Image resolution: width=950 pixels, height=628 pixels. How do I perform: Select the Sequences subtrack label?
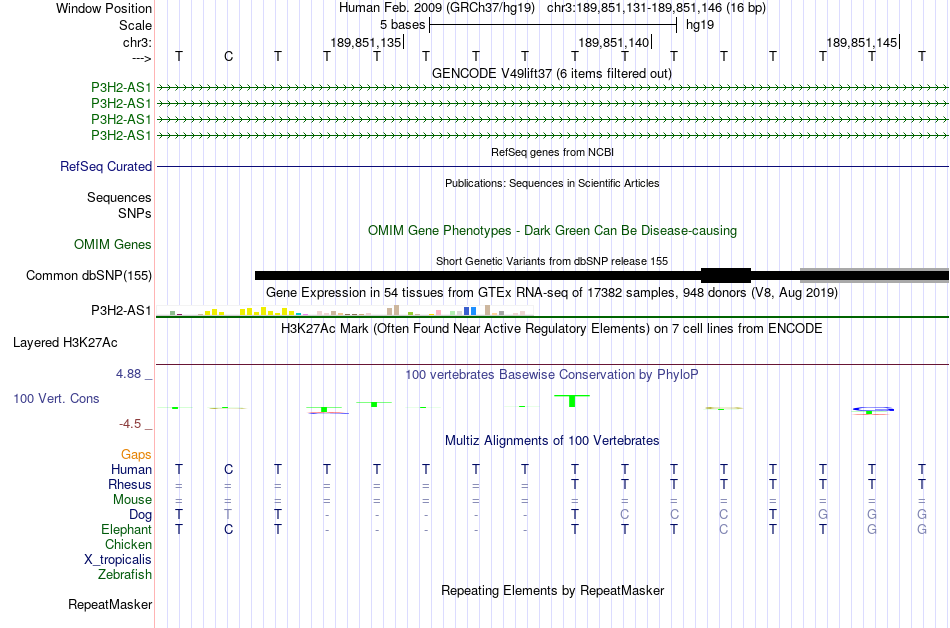(x=119, y=197)
